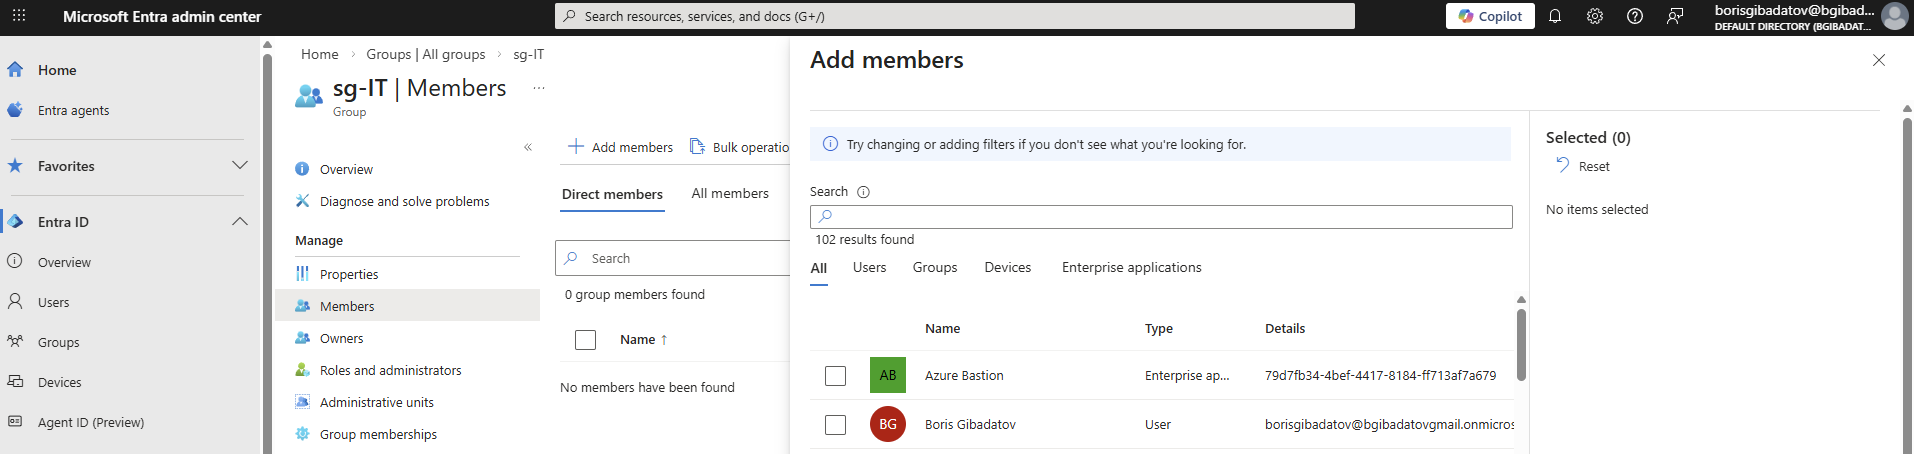Expand the Favorites section
This screenshot has height=454, width=1914.
pyautogui.click(x=240, y=166)
